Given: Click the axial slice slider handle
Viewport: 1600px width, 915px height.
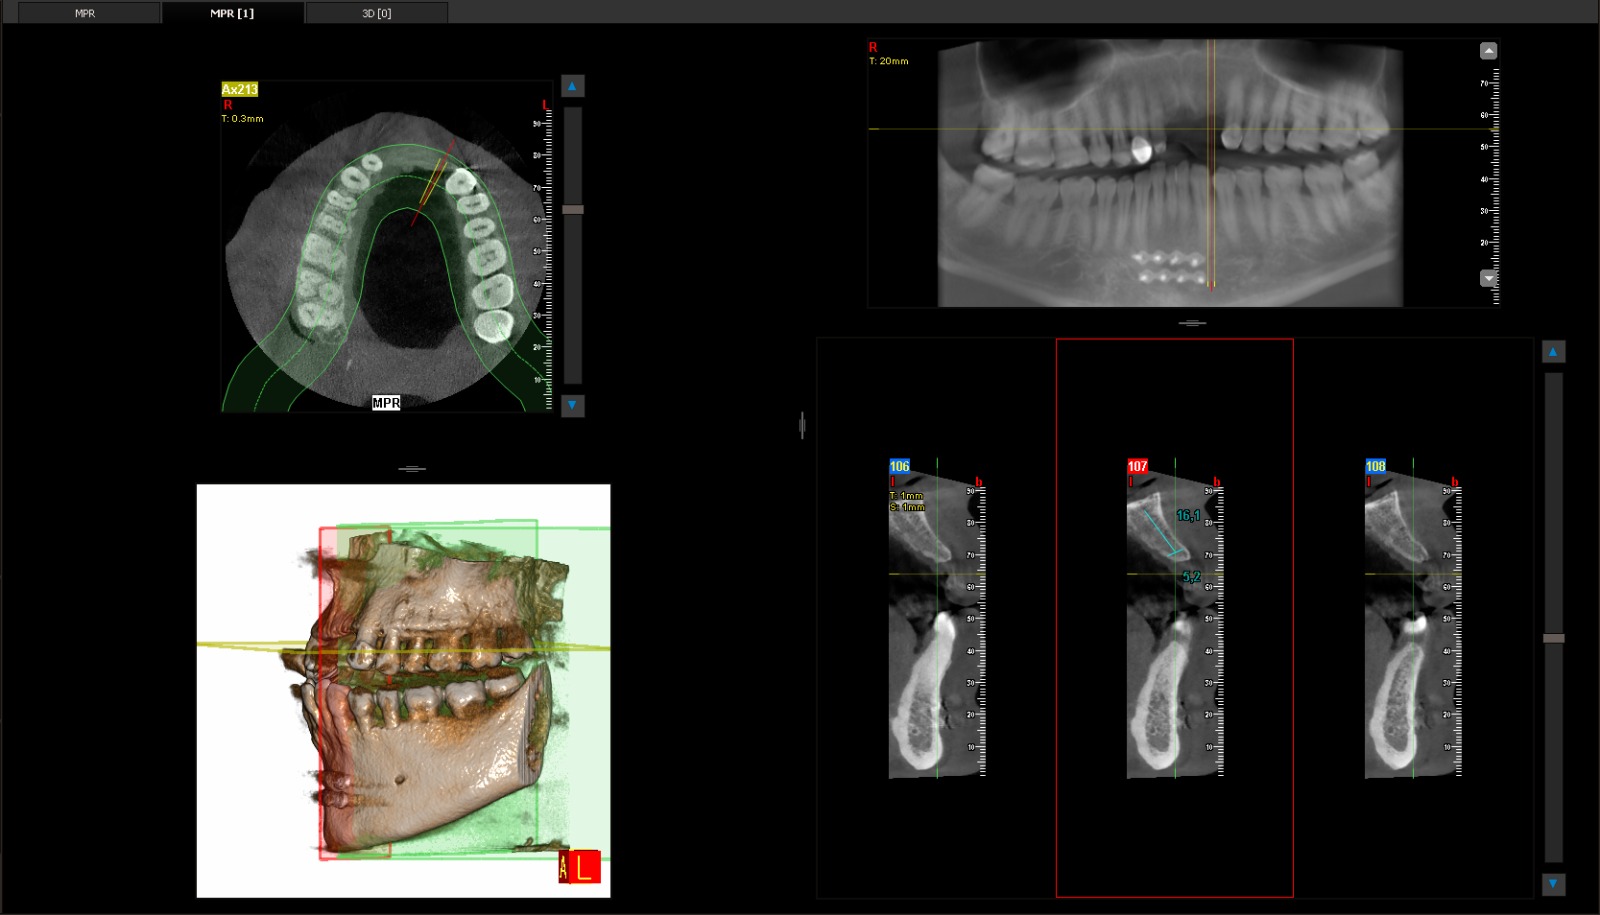Looking at the screenshot, I should (x=573, y=210).
